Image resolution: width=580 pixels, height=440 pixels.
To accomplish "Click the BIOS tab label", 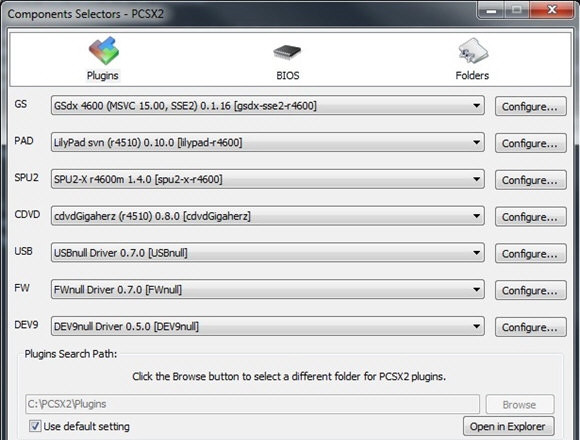I will tap(287, 75).
